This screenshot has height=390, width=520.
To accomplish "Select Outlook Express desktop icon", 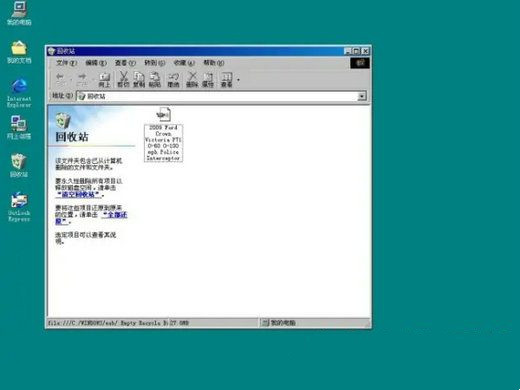I will click(19, 207).
